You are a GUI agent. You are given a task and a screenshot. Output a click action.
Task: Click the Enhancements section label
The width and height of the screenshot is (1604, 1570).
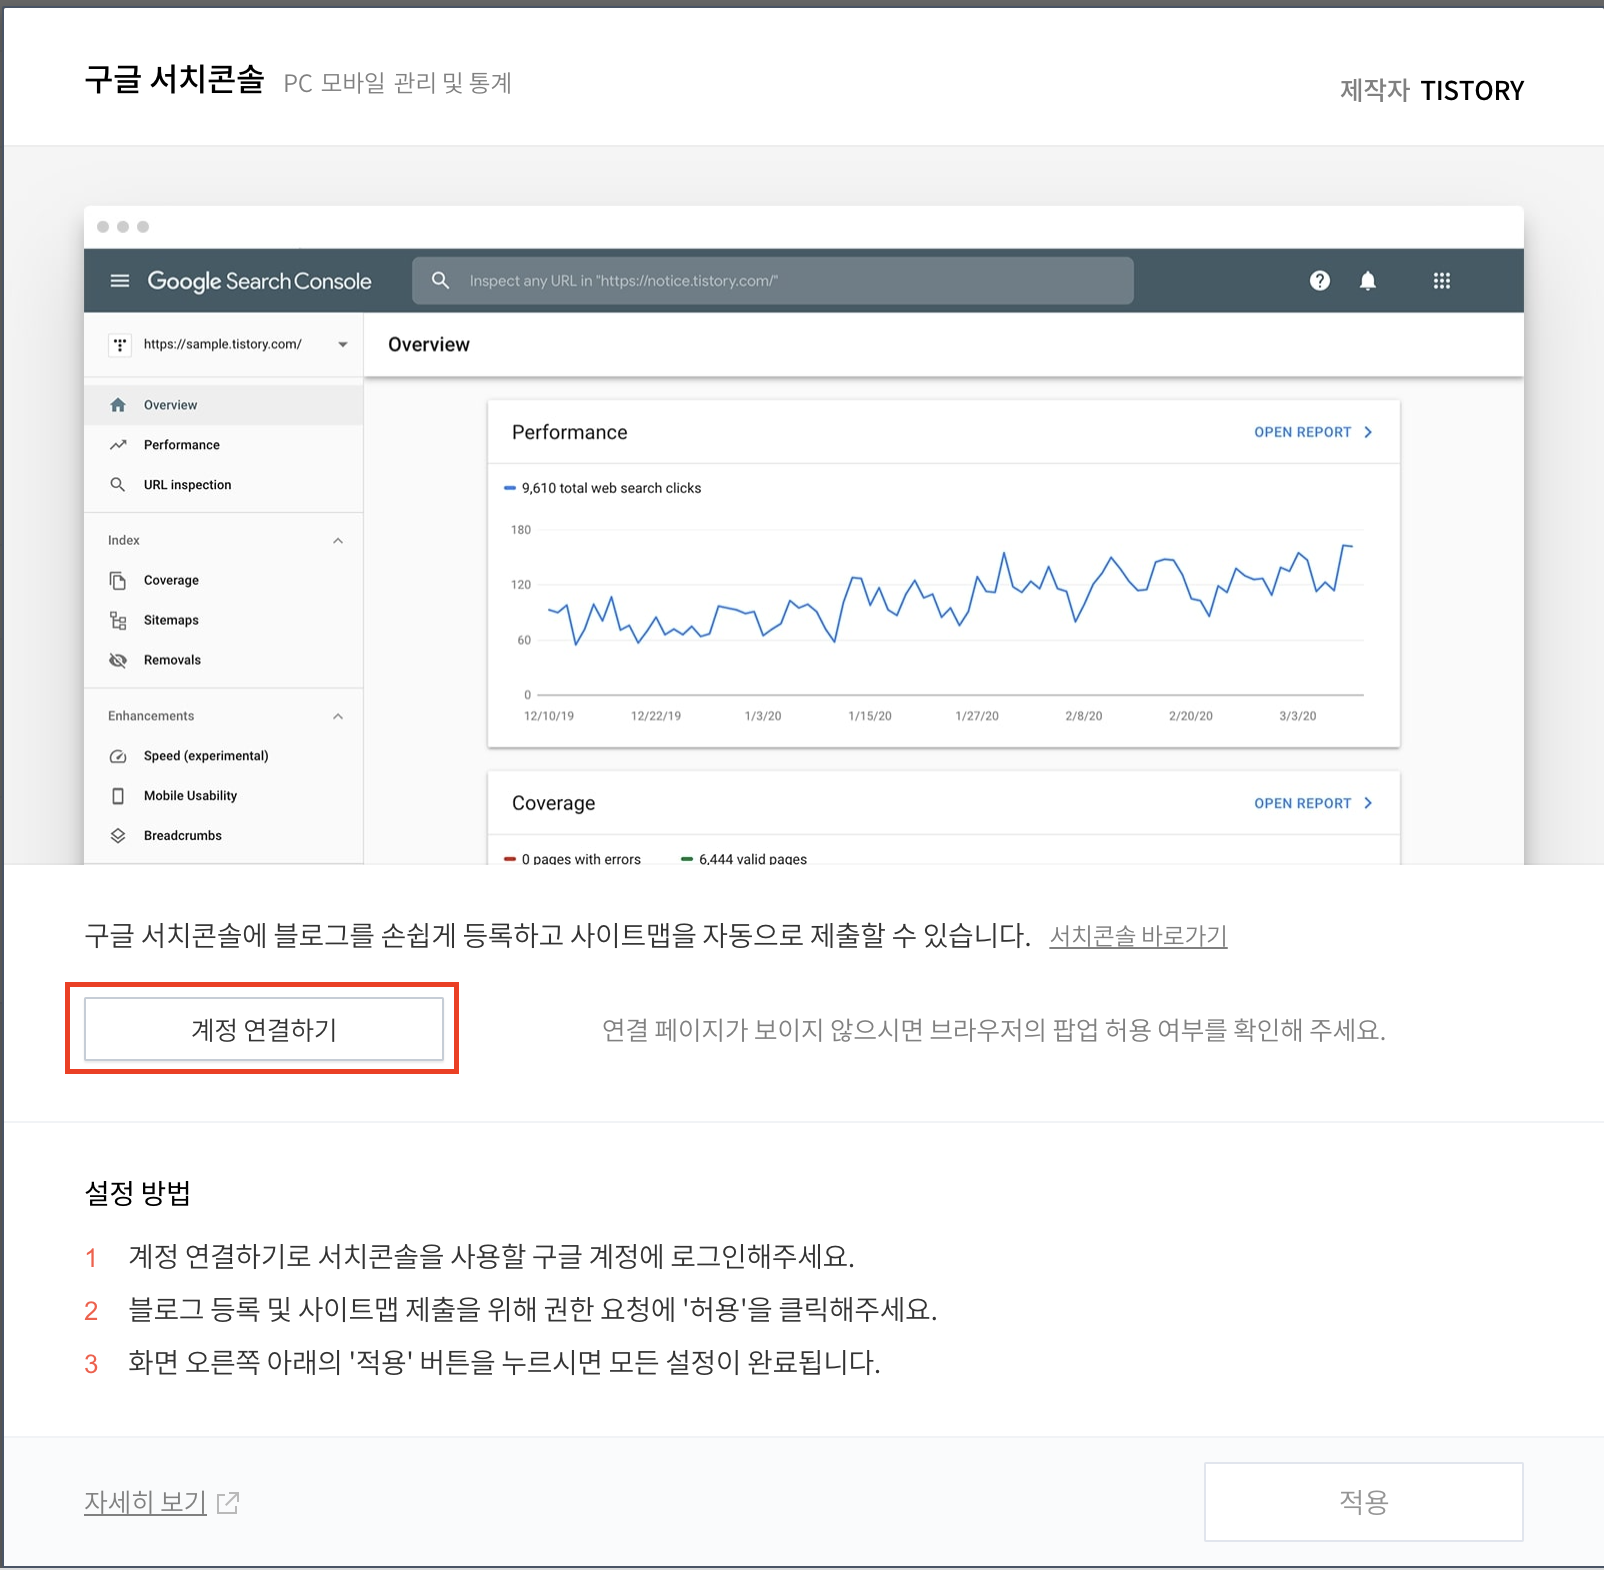(151, 717)
